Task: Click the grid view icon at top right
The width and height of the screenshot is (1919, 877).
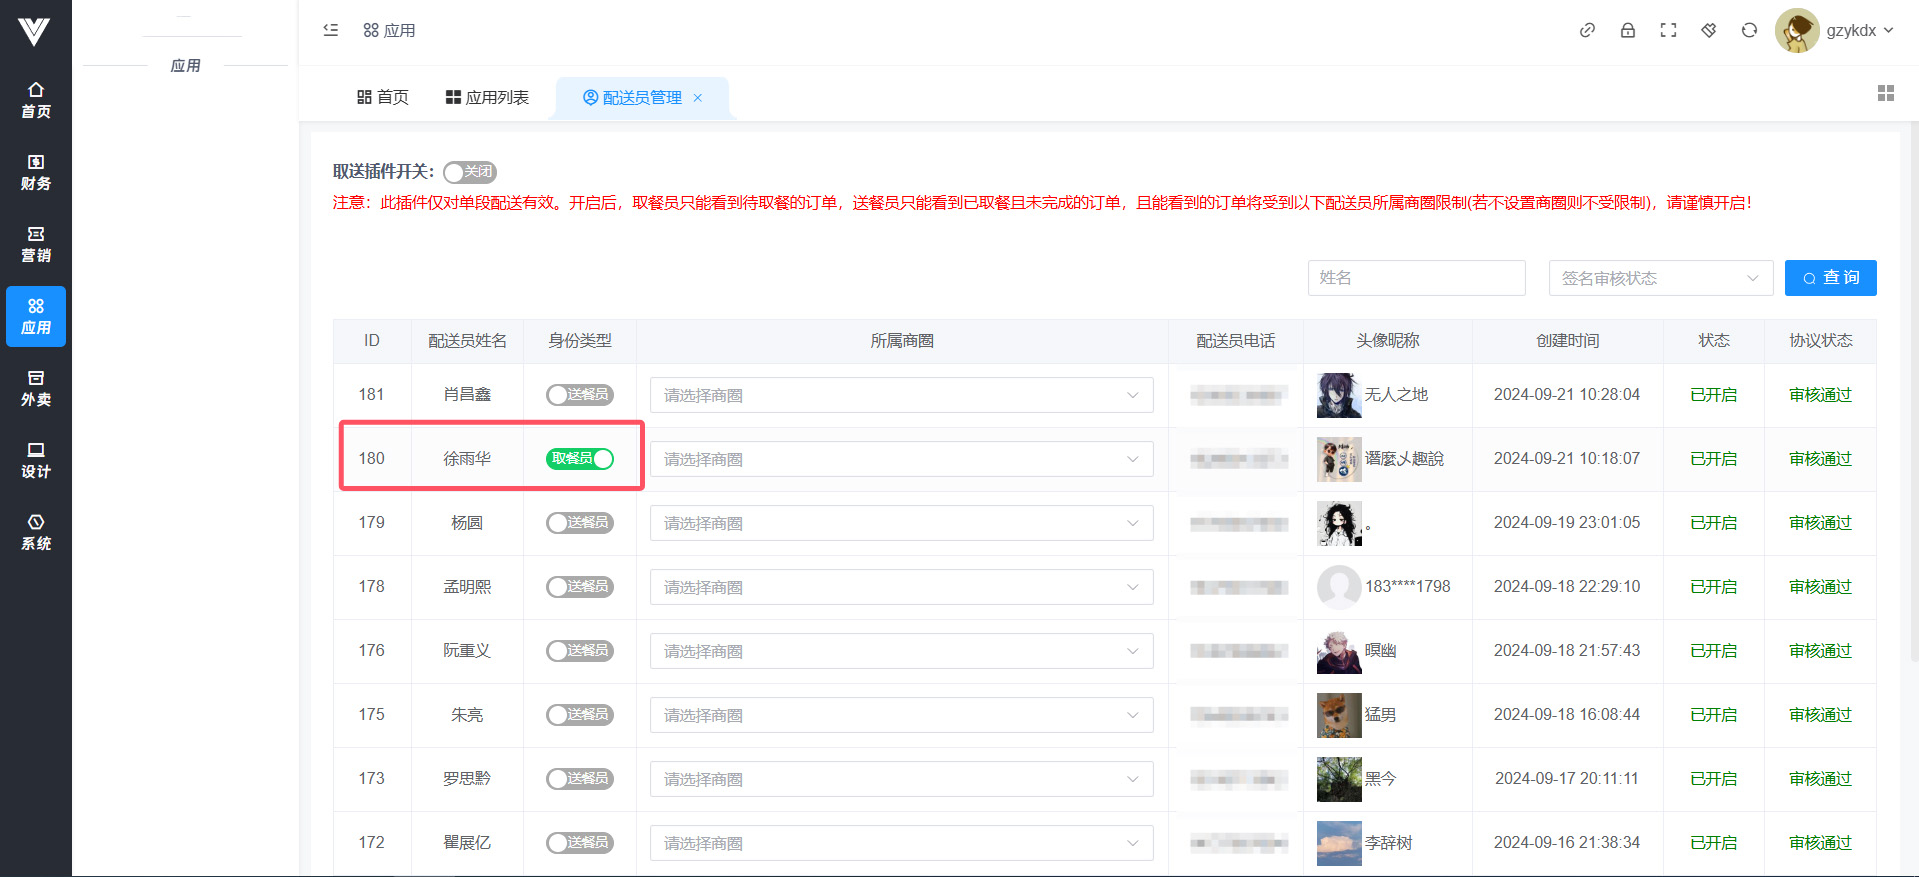Action: (x=1886, y=93)
